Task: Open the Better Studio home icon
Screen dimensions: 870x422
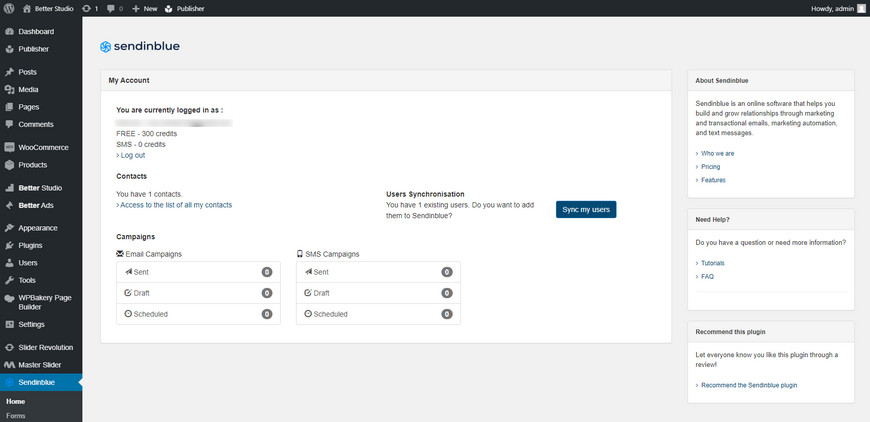Action: click(27, 8)
